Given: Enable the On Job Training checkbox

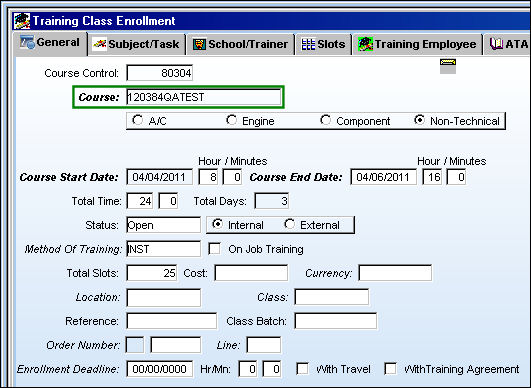Looking at the screenshot, I should click(215, 249).
